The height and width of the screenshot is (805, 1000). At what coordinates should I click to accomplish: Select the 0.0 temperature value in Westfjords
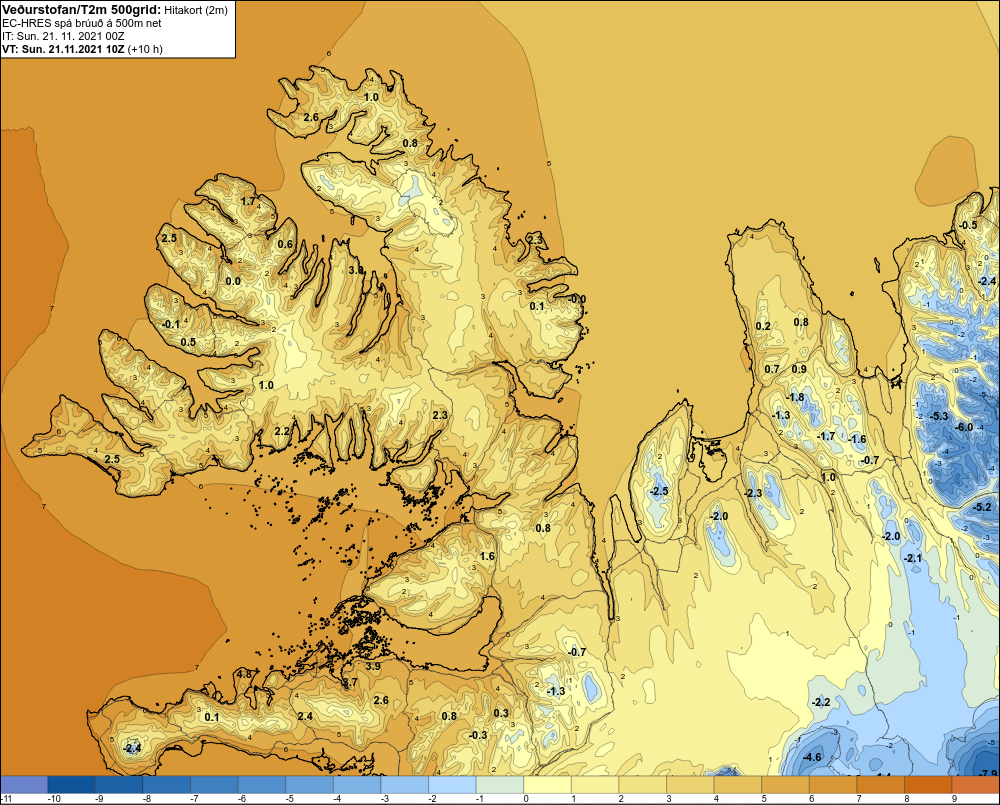coord(233,281)
